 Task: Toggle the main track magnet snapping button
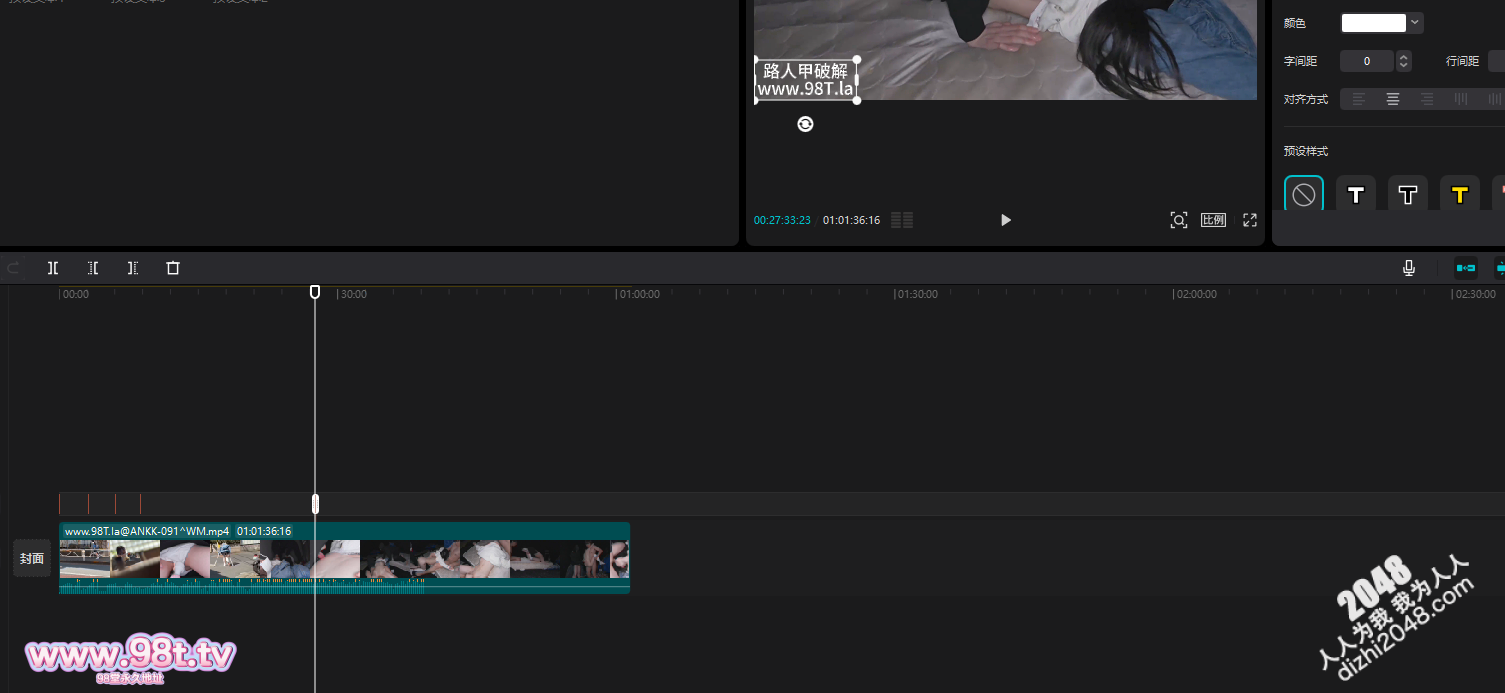click(1466, 268)
